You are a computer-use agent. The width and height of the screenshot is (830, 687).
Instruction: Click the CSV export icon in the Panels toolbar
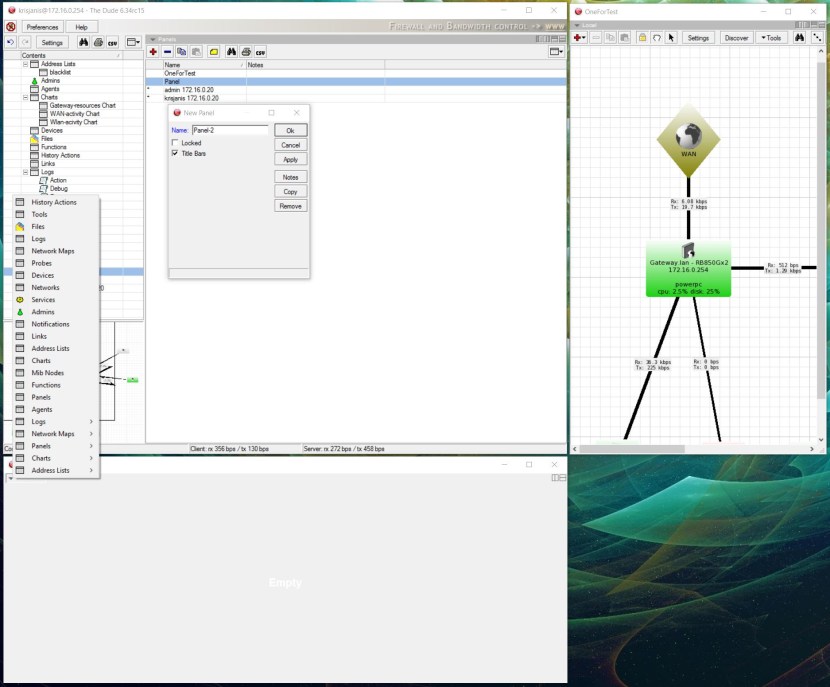[260, 51]
